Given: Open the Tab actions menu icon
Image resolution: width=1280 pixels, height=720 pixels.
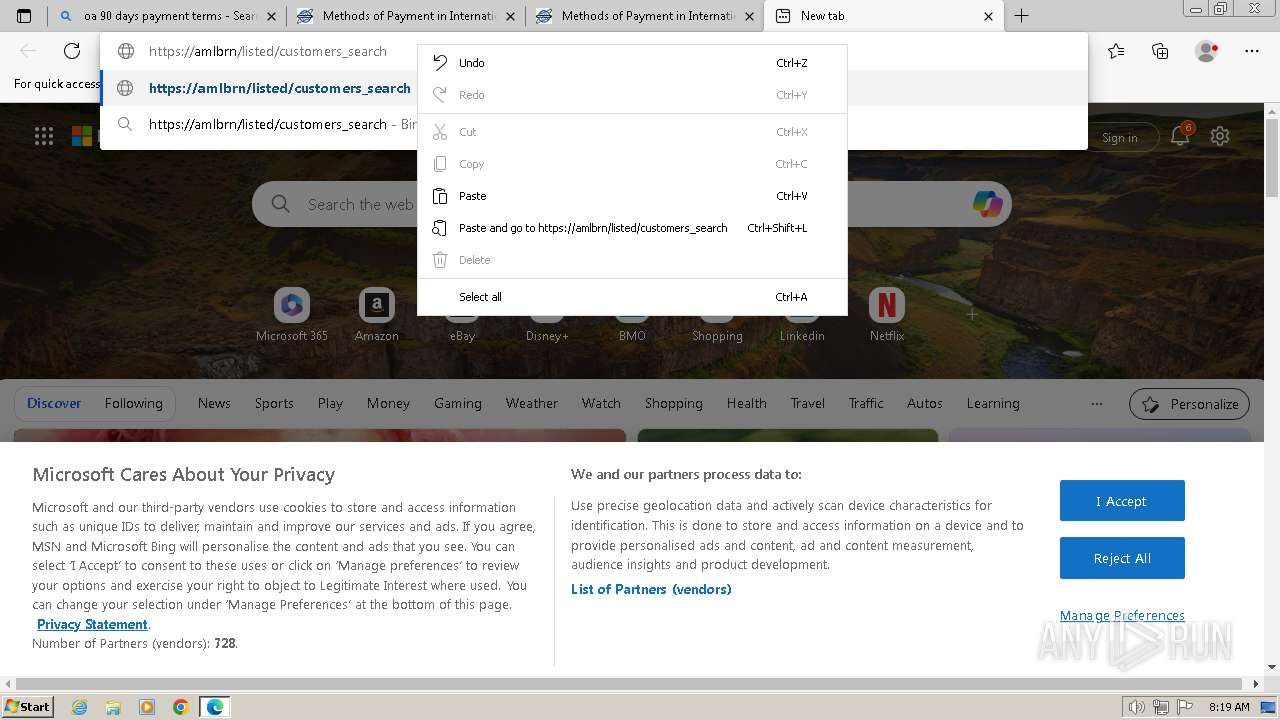Looking at the screenshot, I should [24, 16].
